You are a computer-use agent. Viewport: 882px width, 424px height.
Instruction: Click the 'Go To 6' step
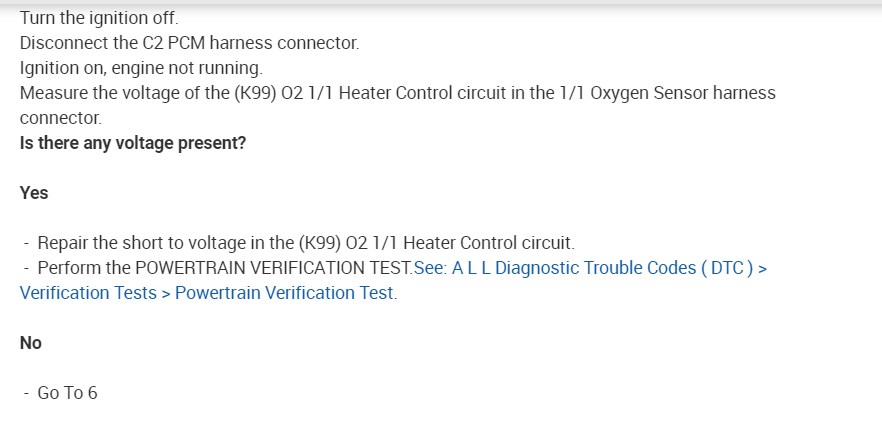tap(67, 393)
